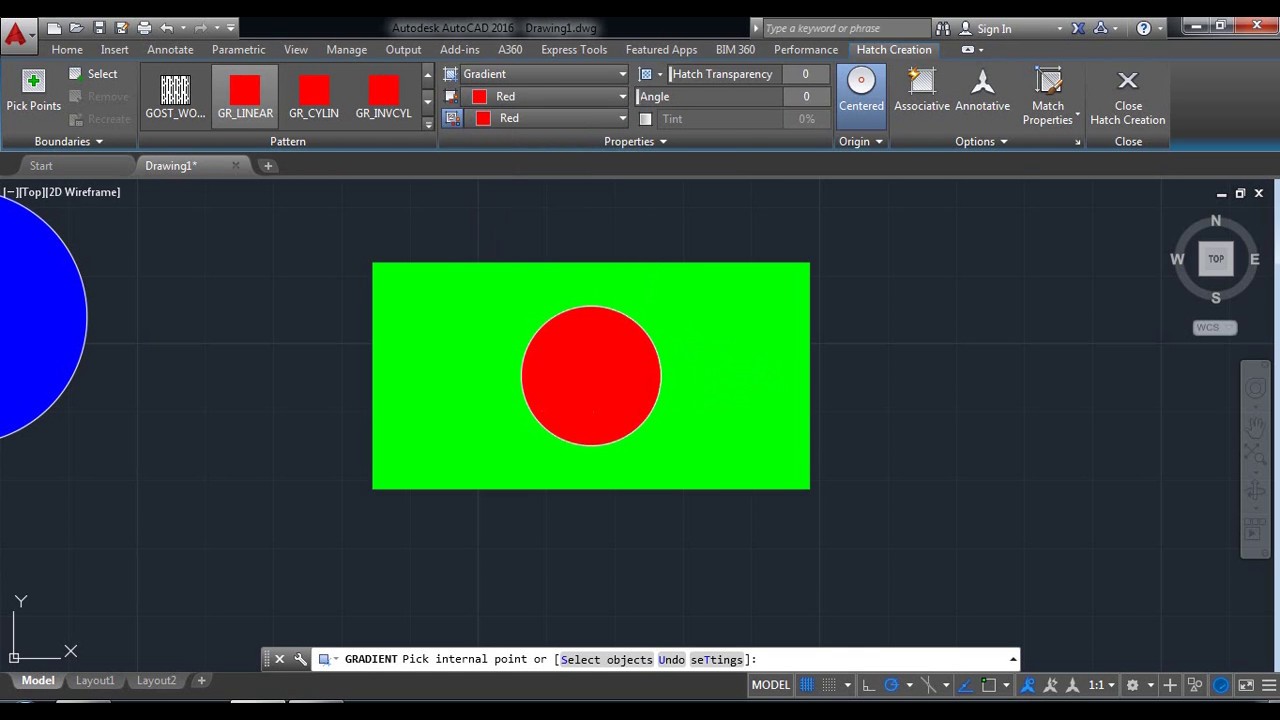Click the MODEL space status button
The image size is (1280, 720).
point(770,685)
